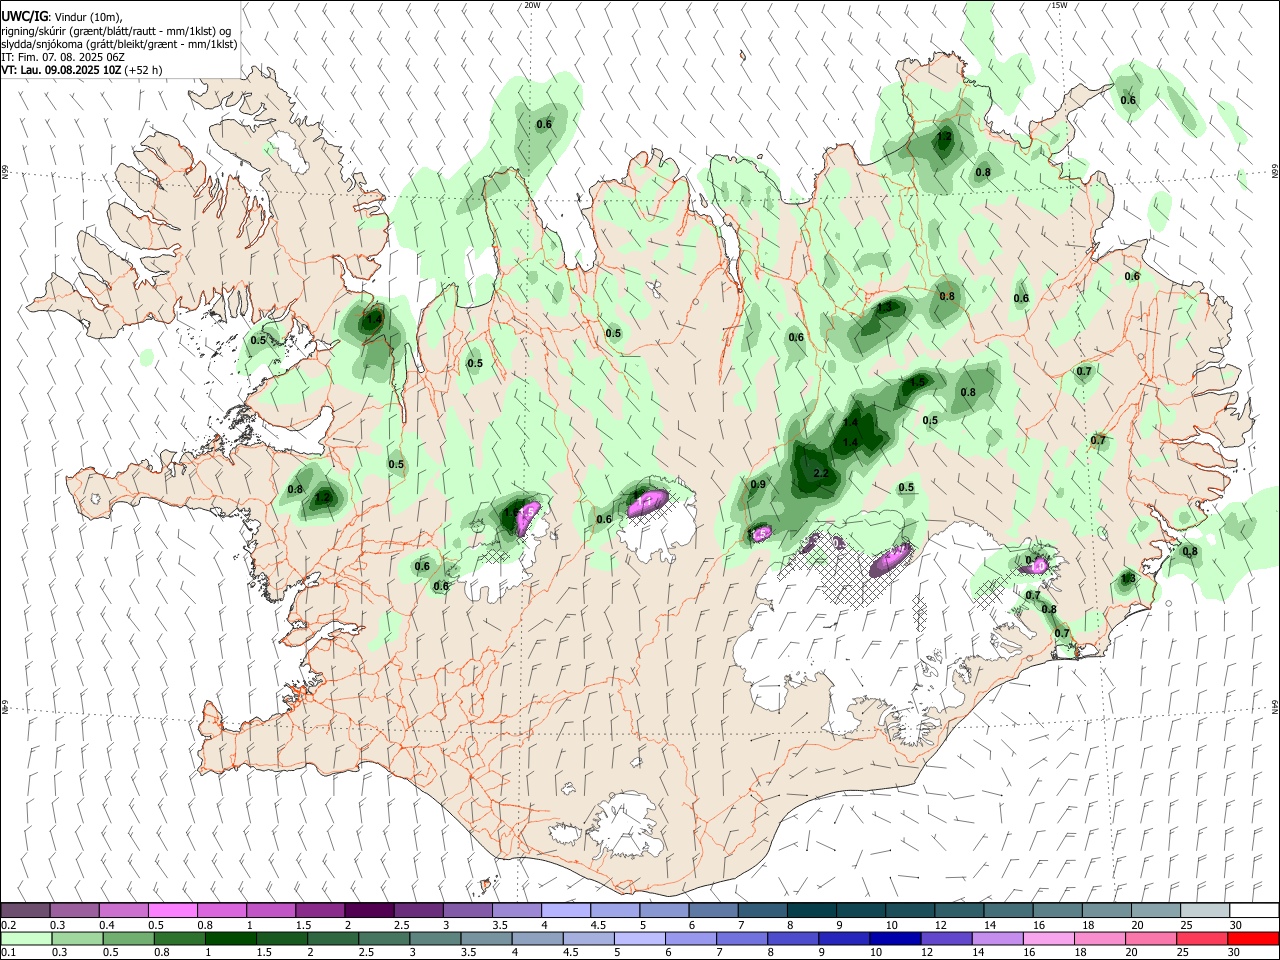Click the 'UWC/IG: Vindur (10m),' title line
This screenshot has height=960, width=1280.
tap(62, 18)
